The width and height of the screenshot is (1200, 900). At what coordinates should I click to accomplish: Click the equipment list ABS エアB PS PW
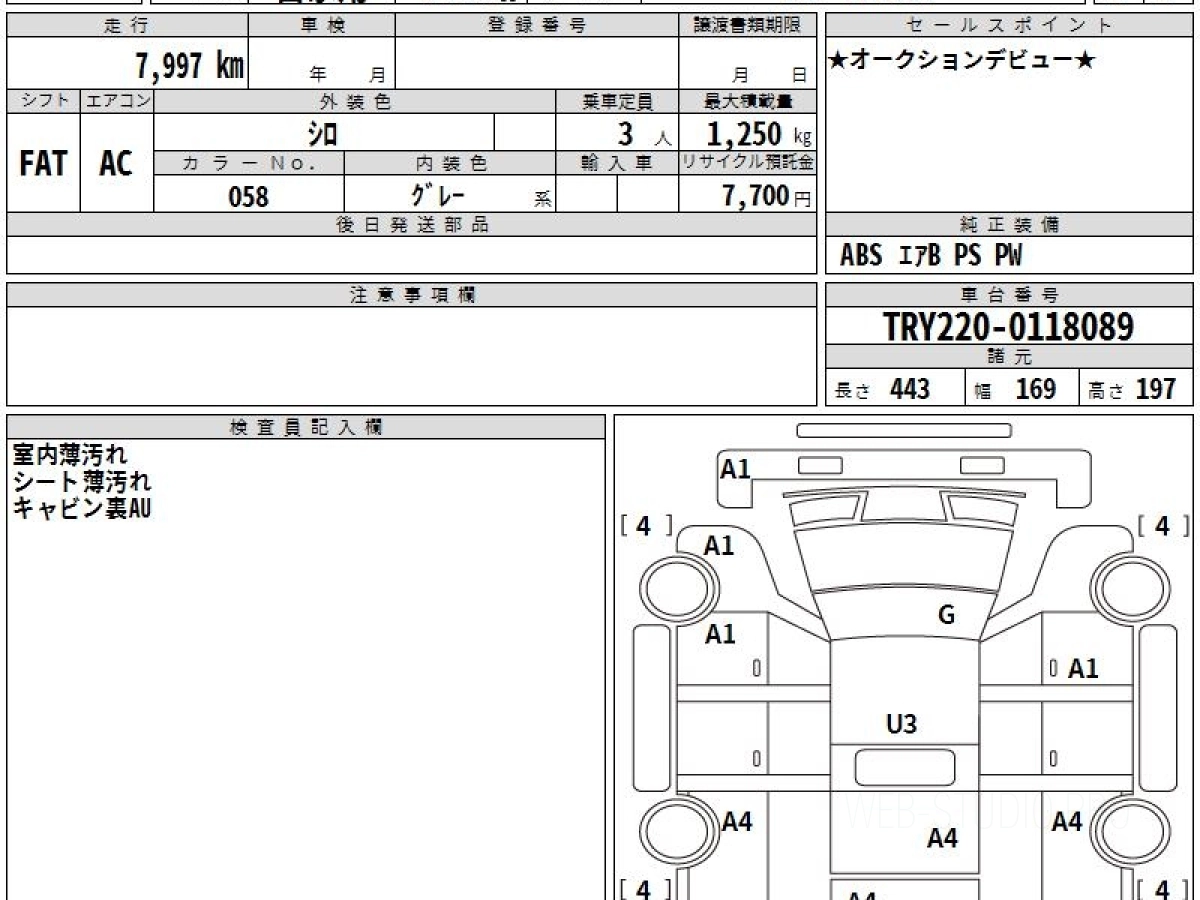point(931,256)
